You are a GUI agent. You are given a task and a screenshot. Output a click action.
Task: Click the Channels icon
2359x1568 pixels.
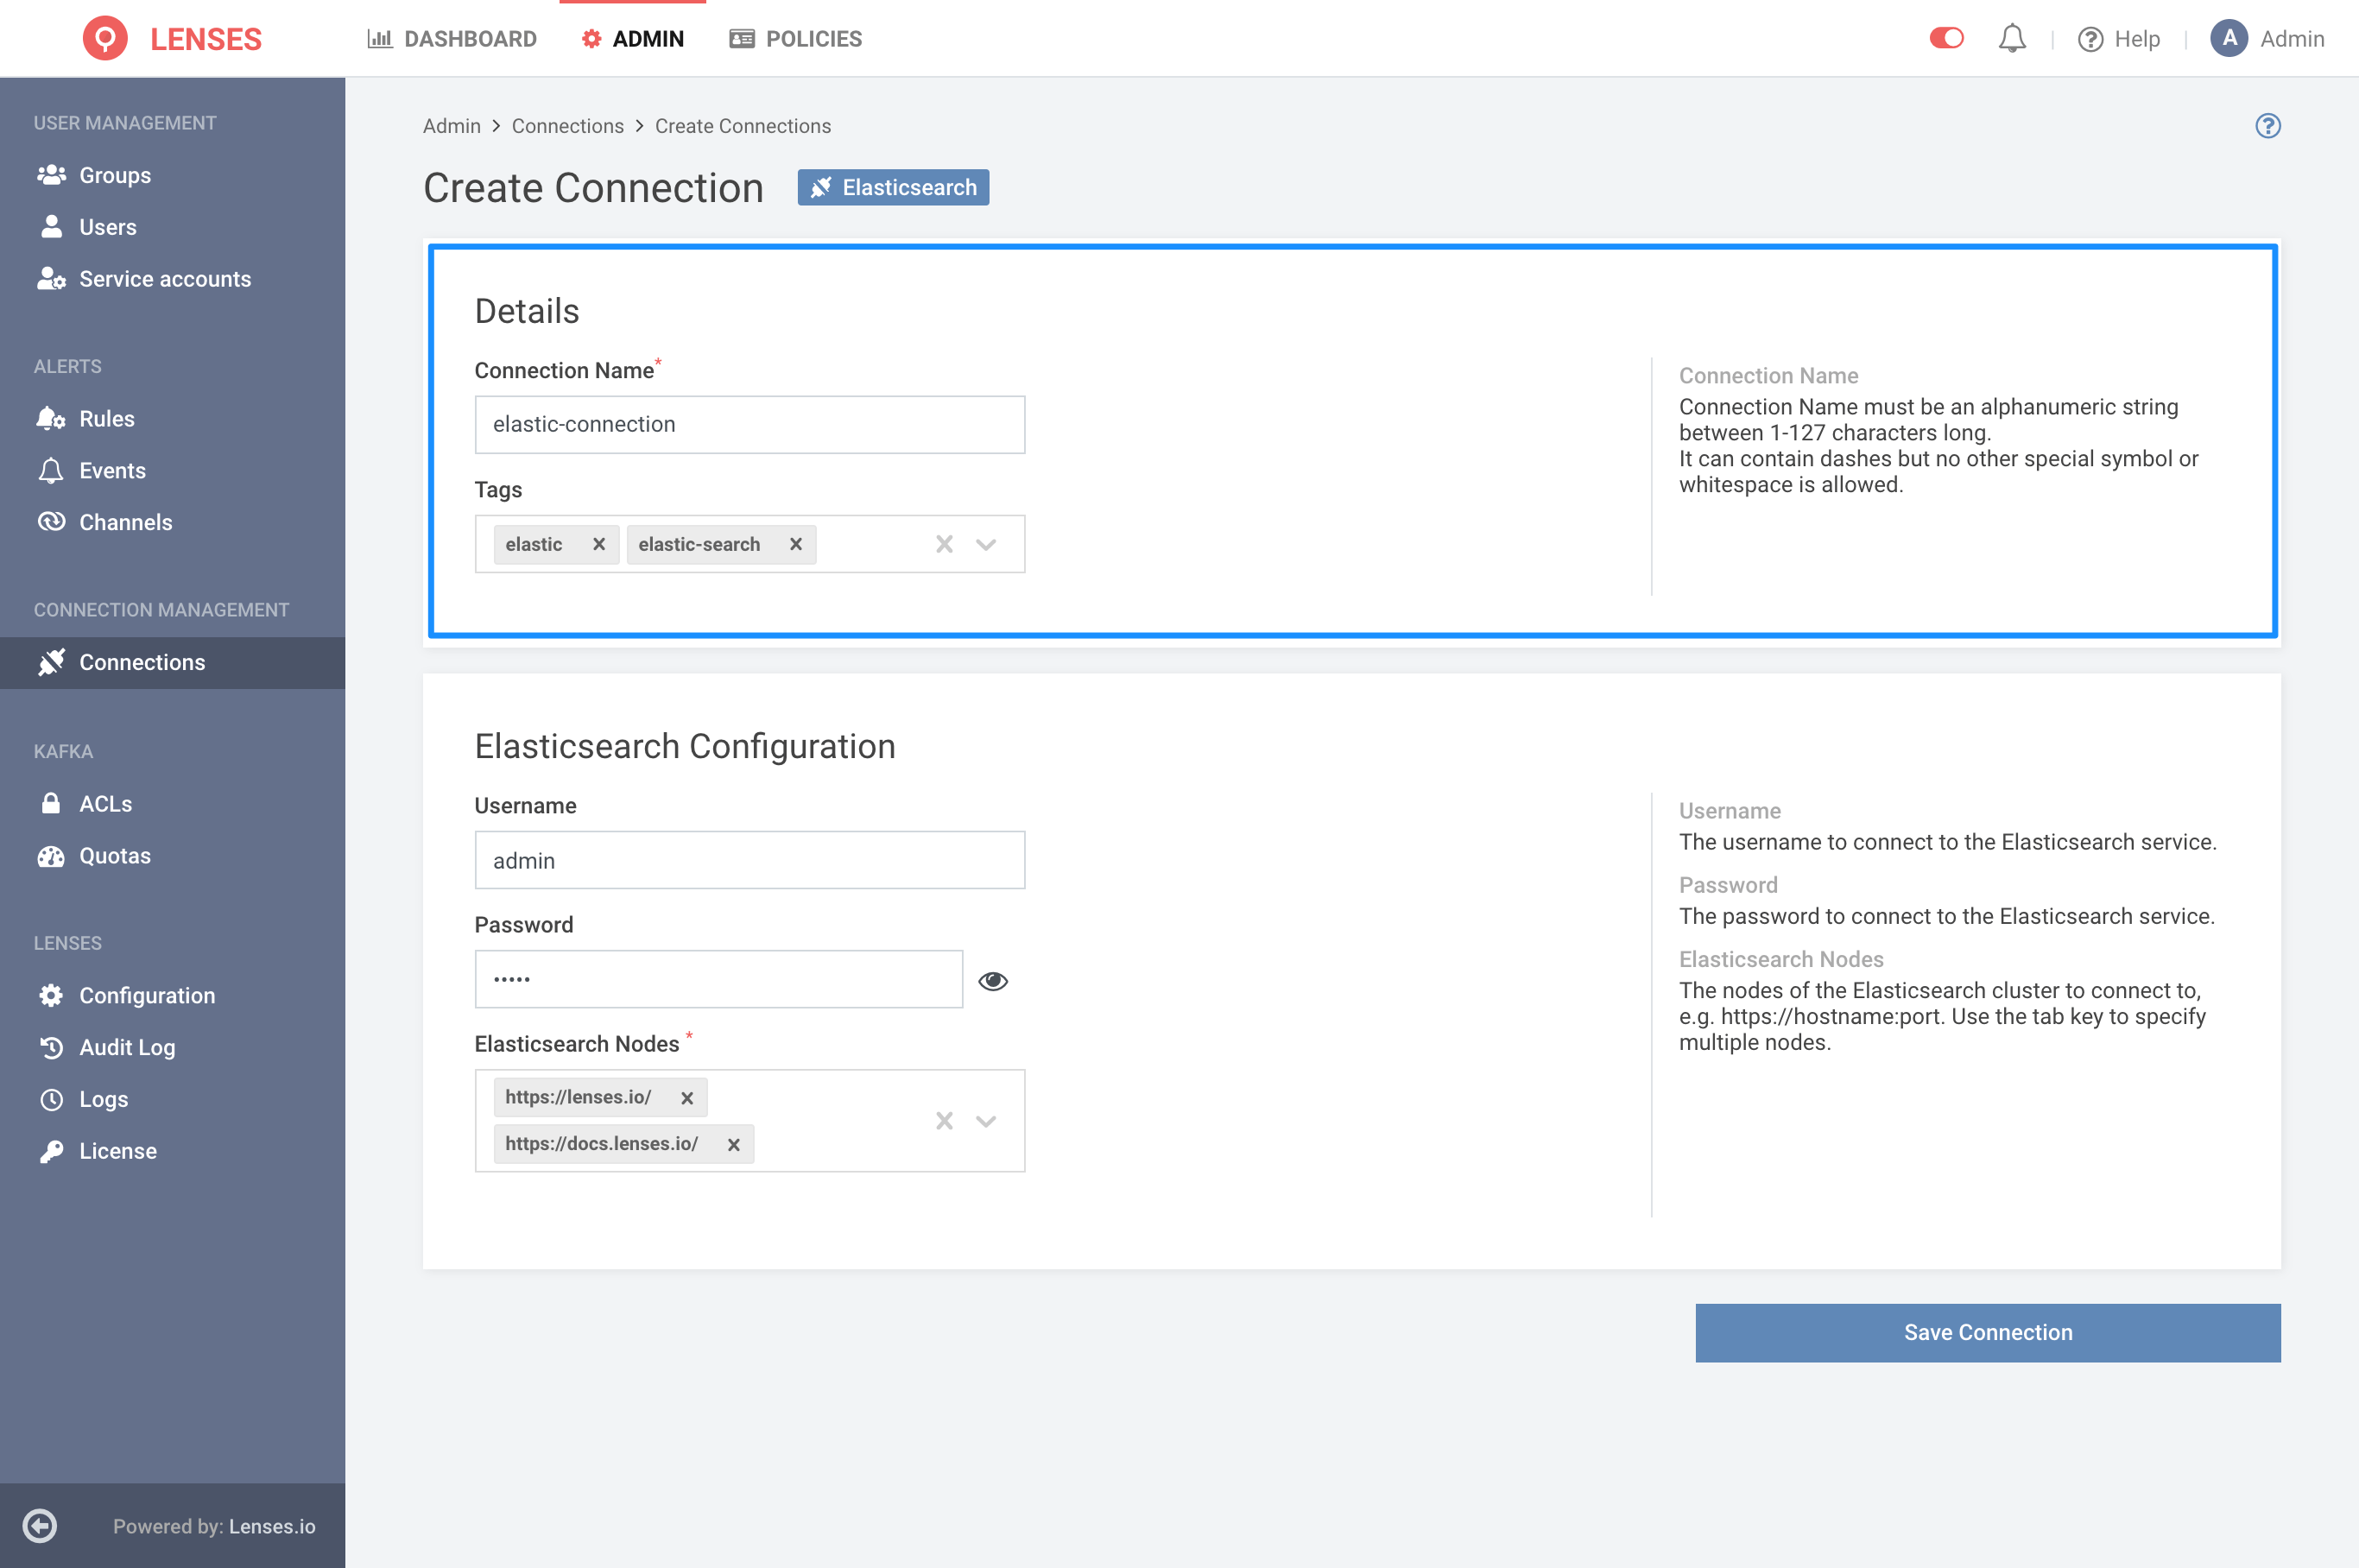coord(51,522)
